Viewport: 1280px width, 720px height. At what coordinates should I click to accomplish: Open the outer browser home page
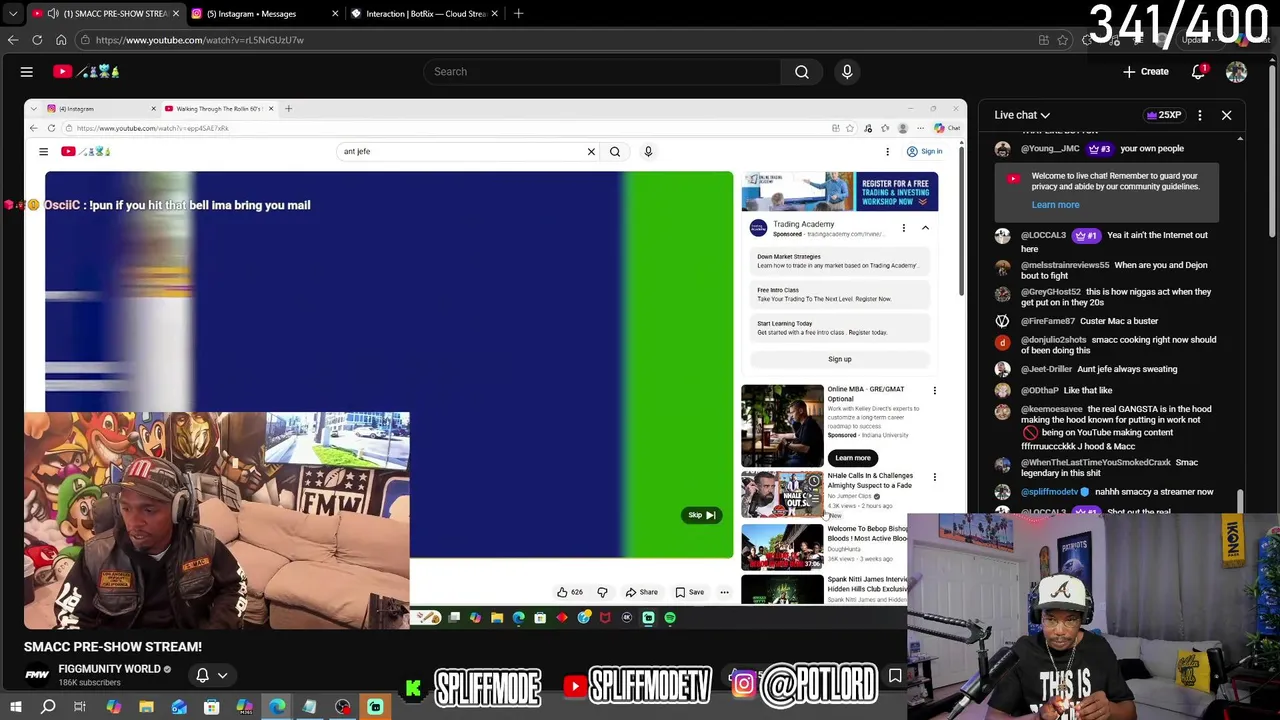pos(61,40)
